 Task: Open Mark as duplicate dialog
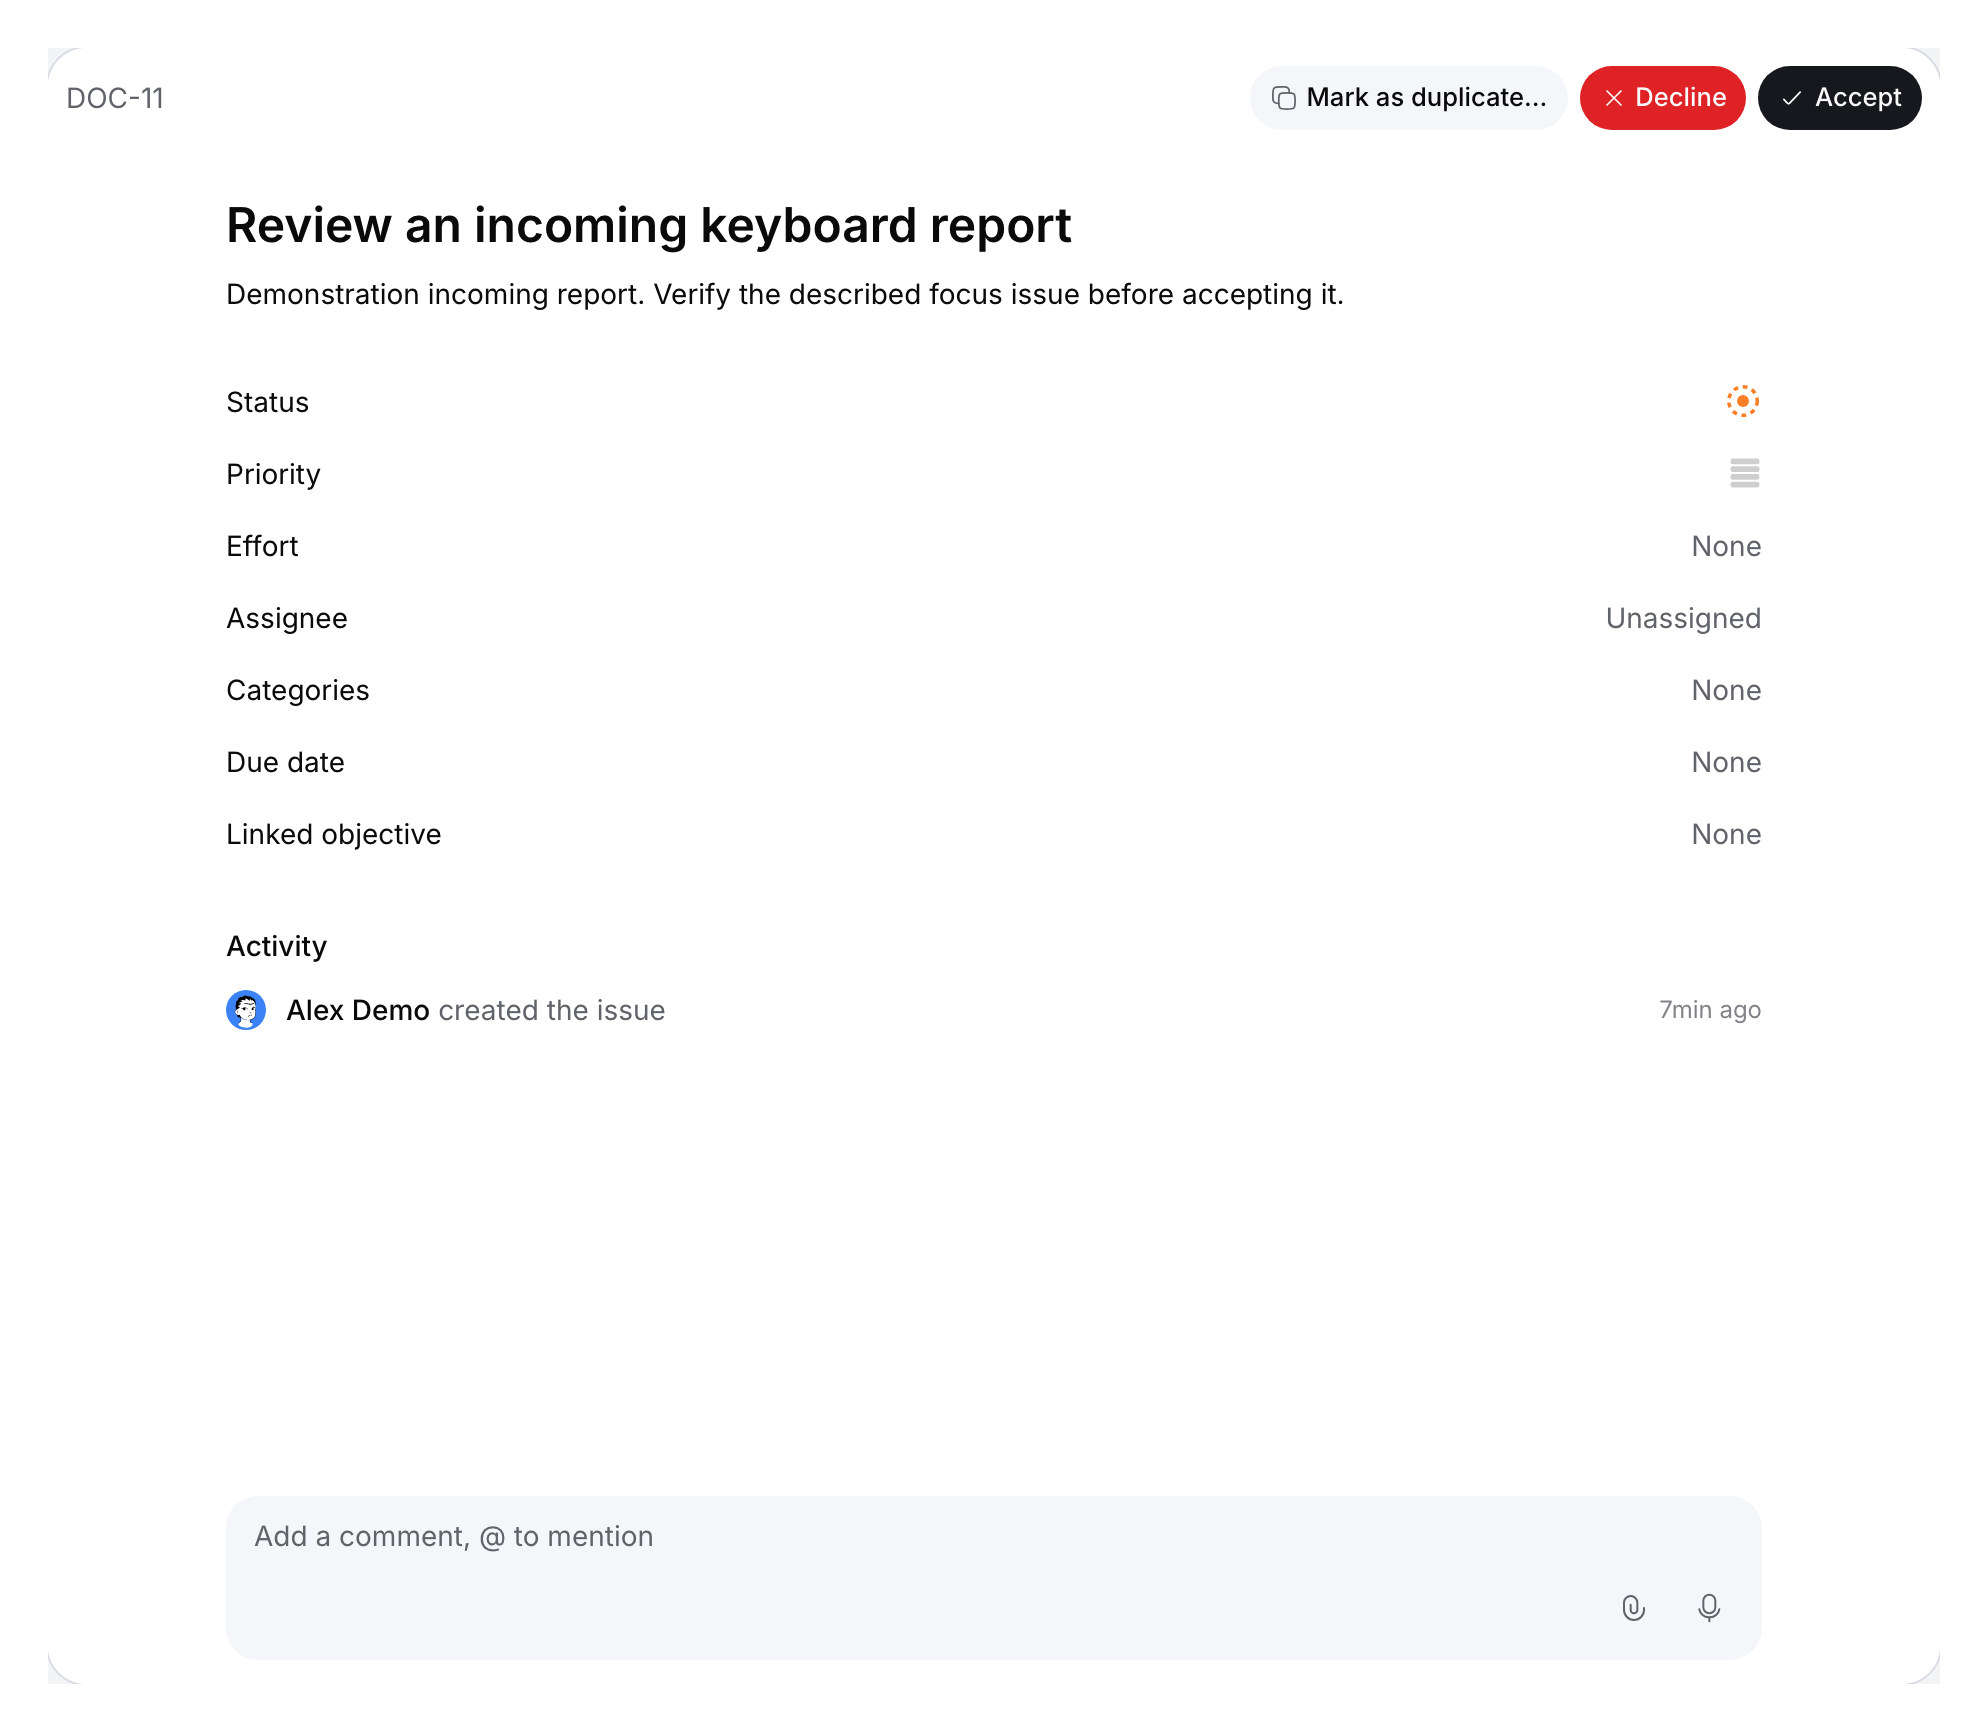point(1408,97)
